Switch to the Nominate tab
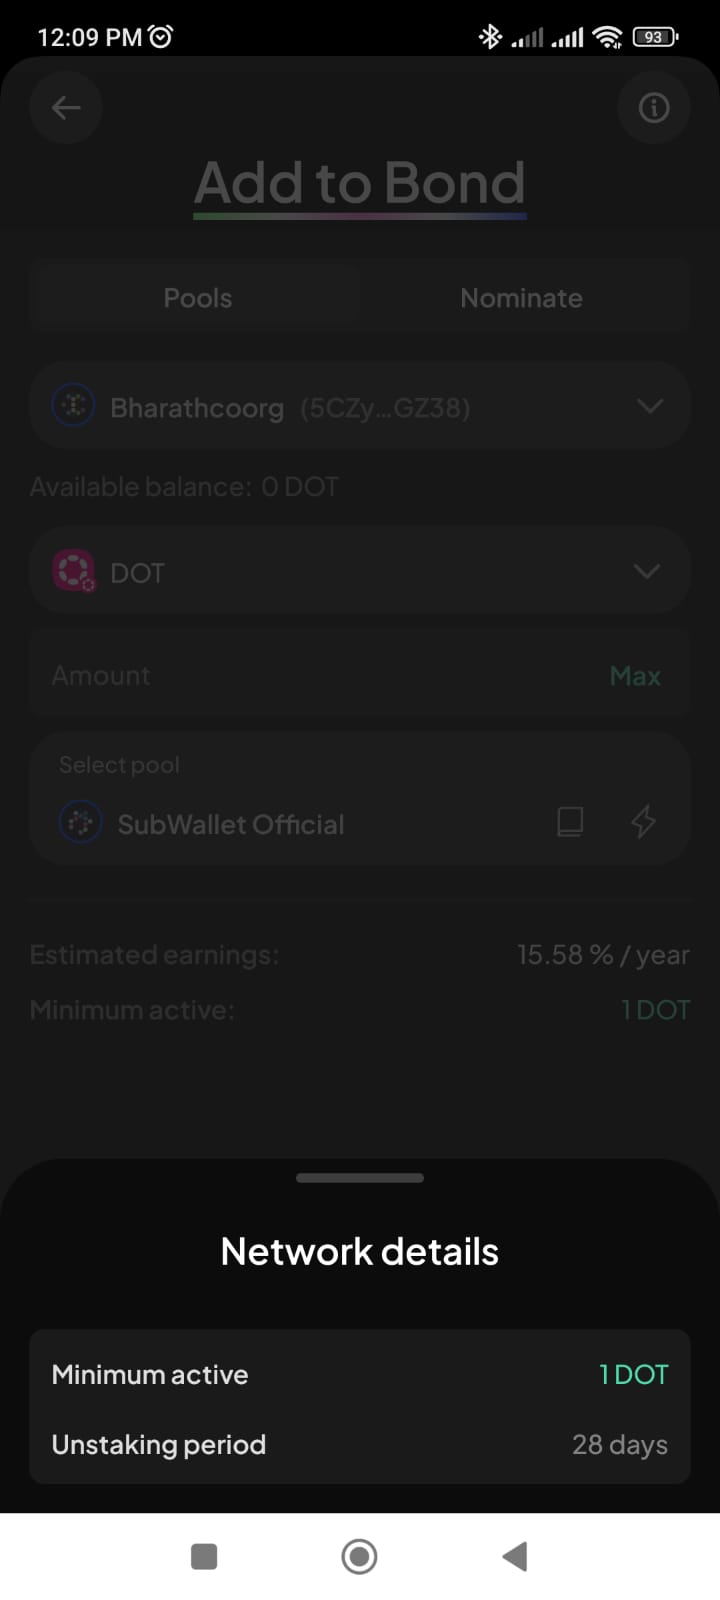Viewport: 720px width, 1600px height. click(521, 297)
